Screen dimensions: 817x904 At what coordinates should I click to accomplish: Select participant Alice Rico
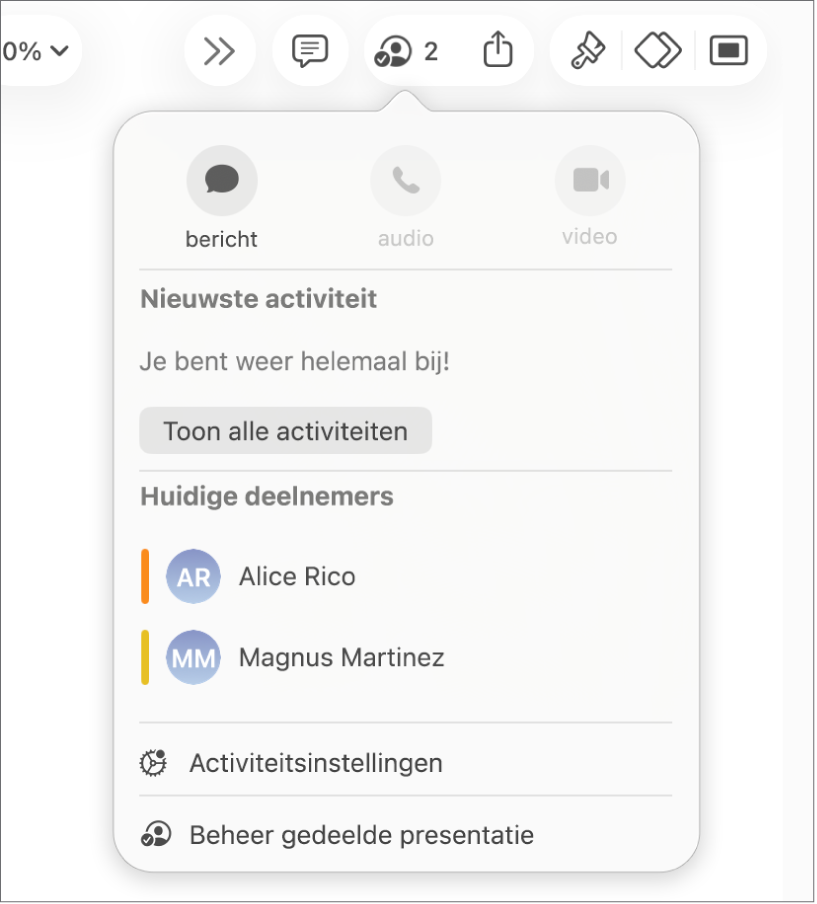(406, 577)
